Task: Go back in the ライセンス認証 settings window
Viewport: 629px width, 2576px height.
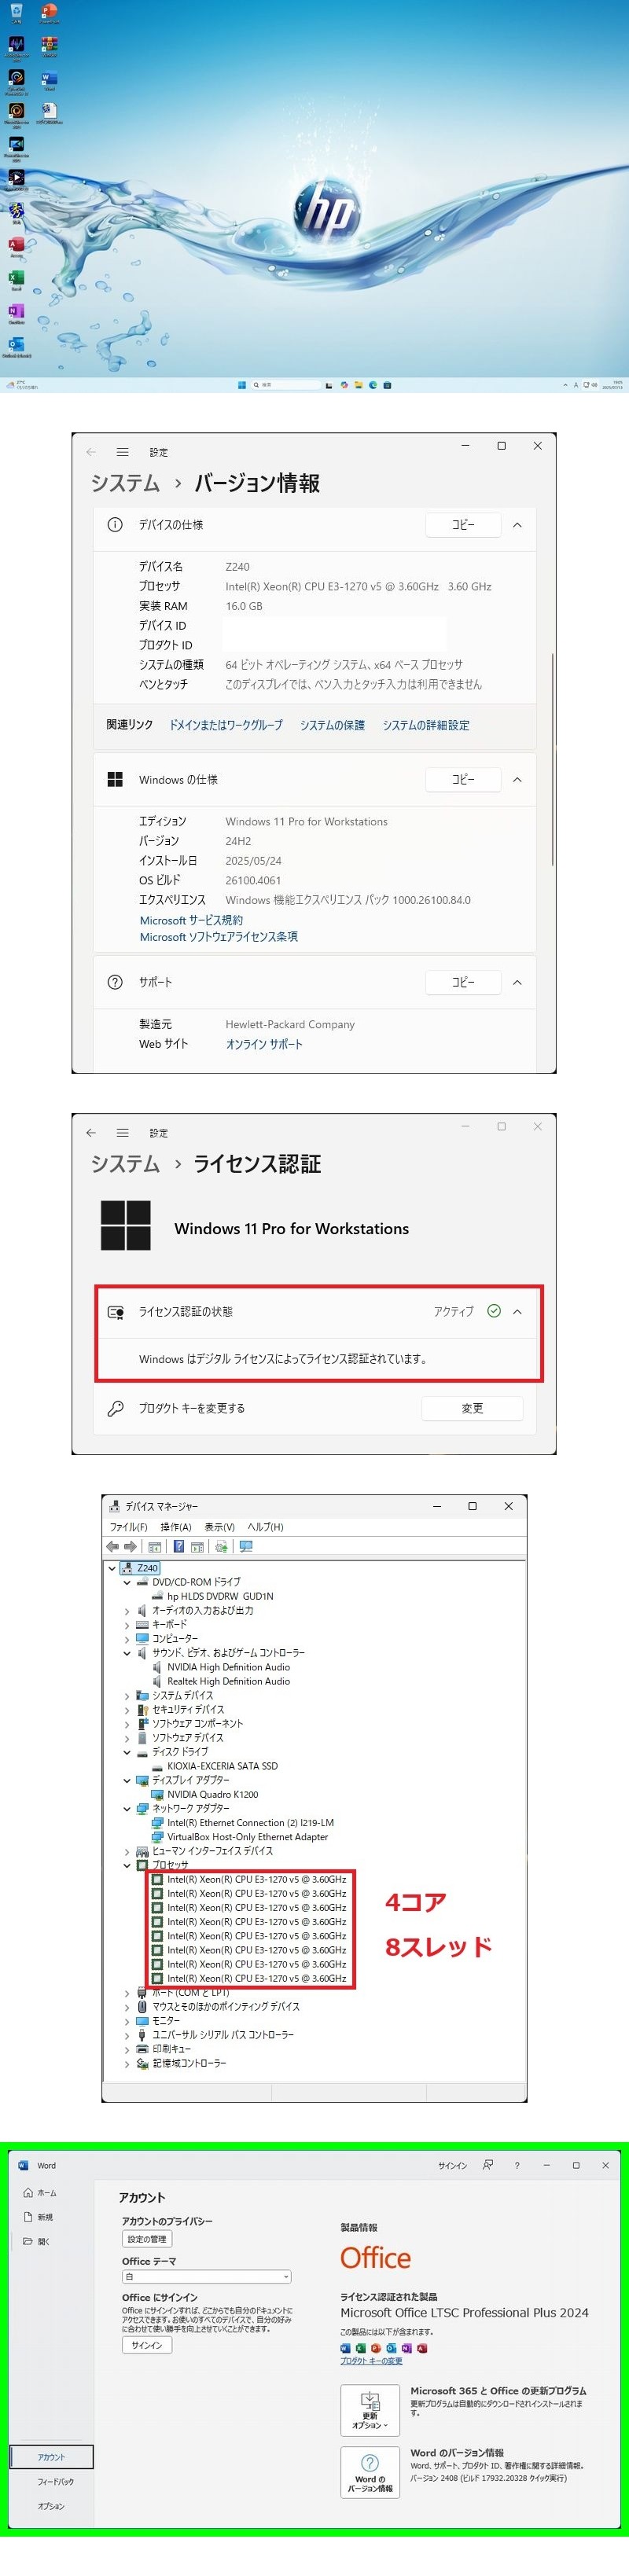Action: tap(91, 1133)
